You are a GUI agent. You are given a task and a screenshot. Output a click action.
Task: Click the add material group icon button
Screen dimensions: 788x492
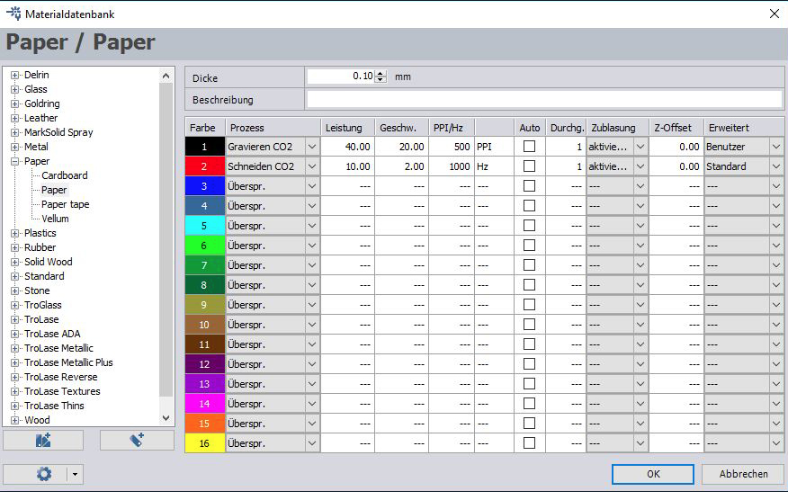point(43,440)
